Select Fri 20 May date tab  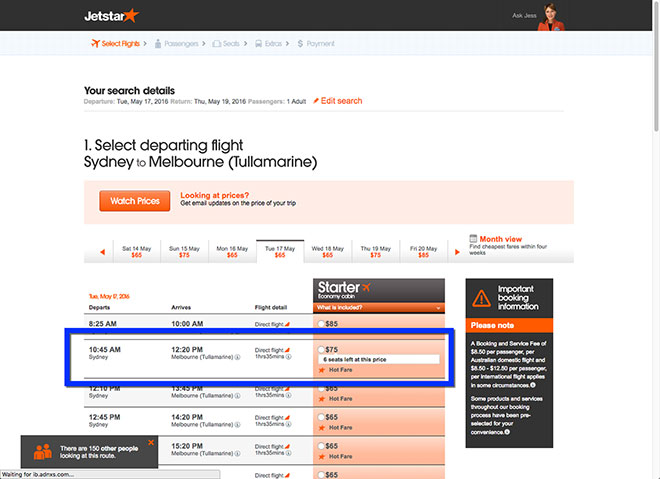tap(423, 252)
